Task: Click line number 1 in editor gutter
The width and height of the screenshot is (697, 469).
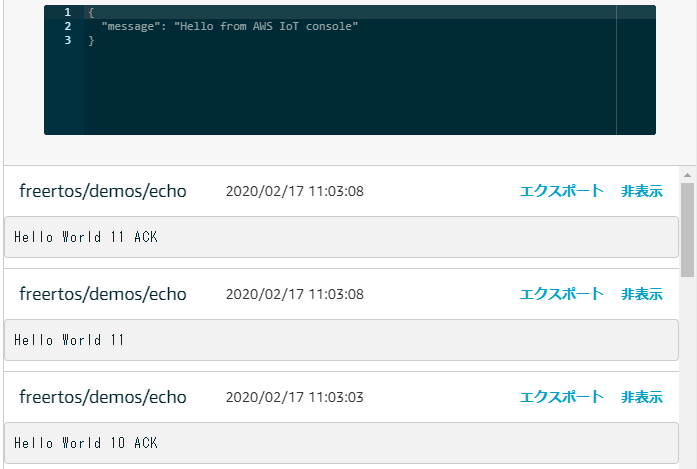Action: point(67,12)
